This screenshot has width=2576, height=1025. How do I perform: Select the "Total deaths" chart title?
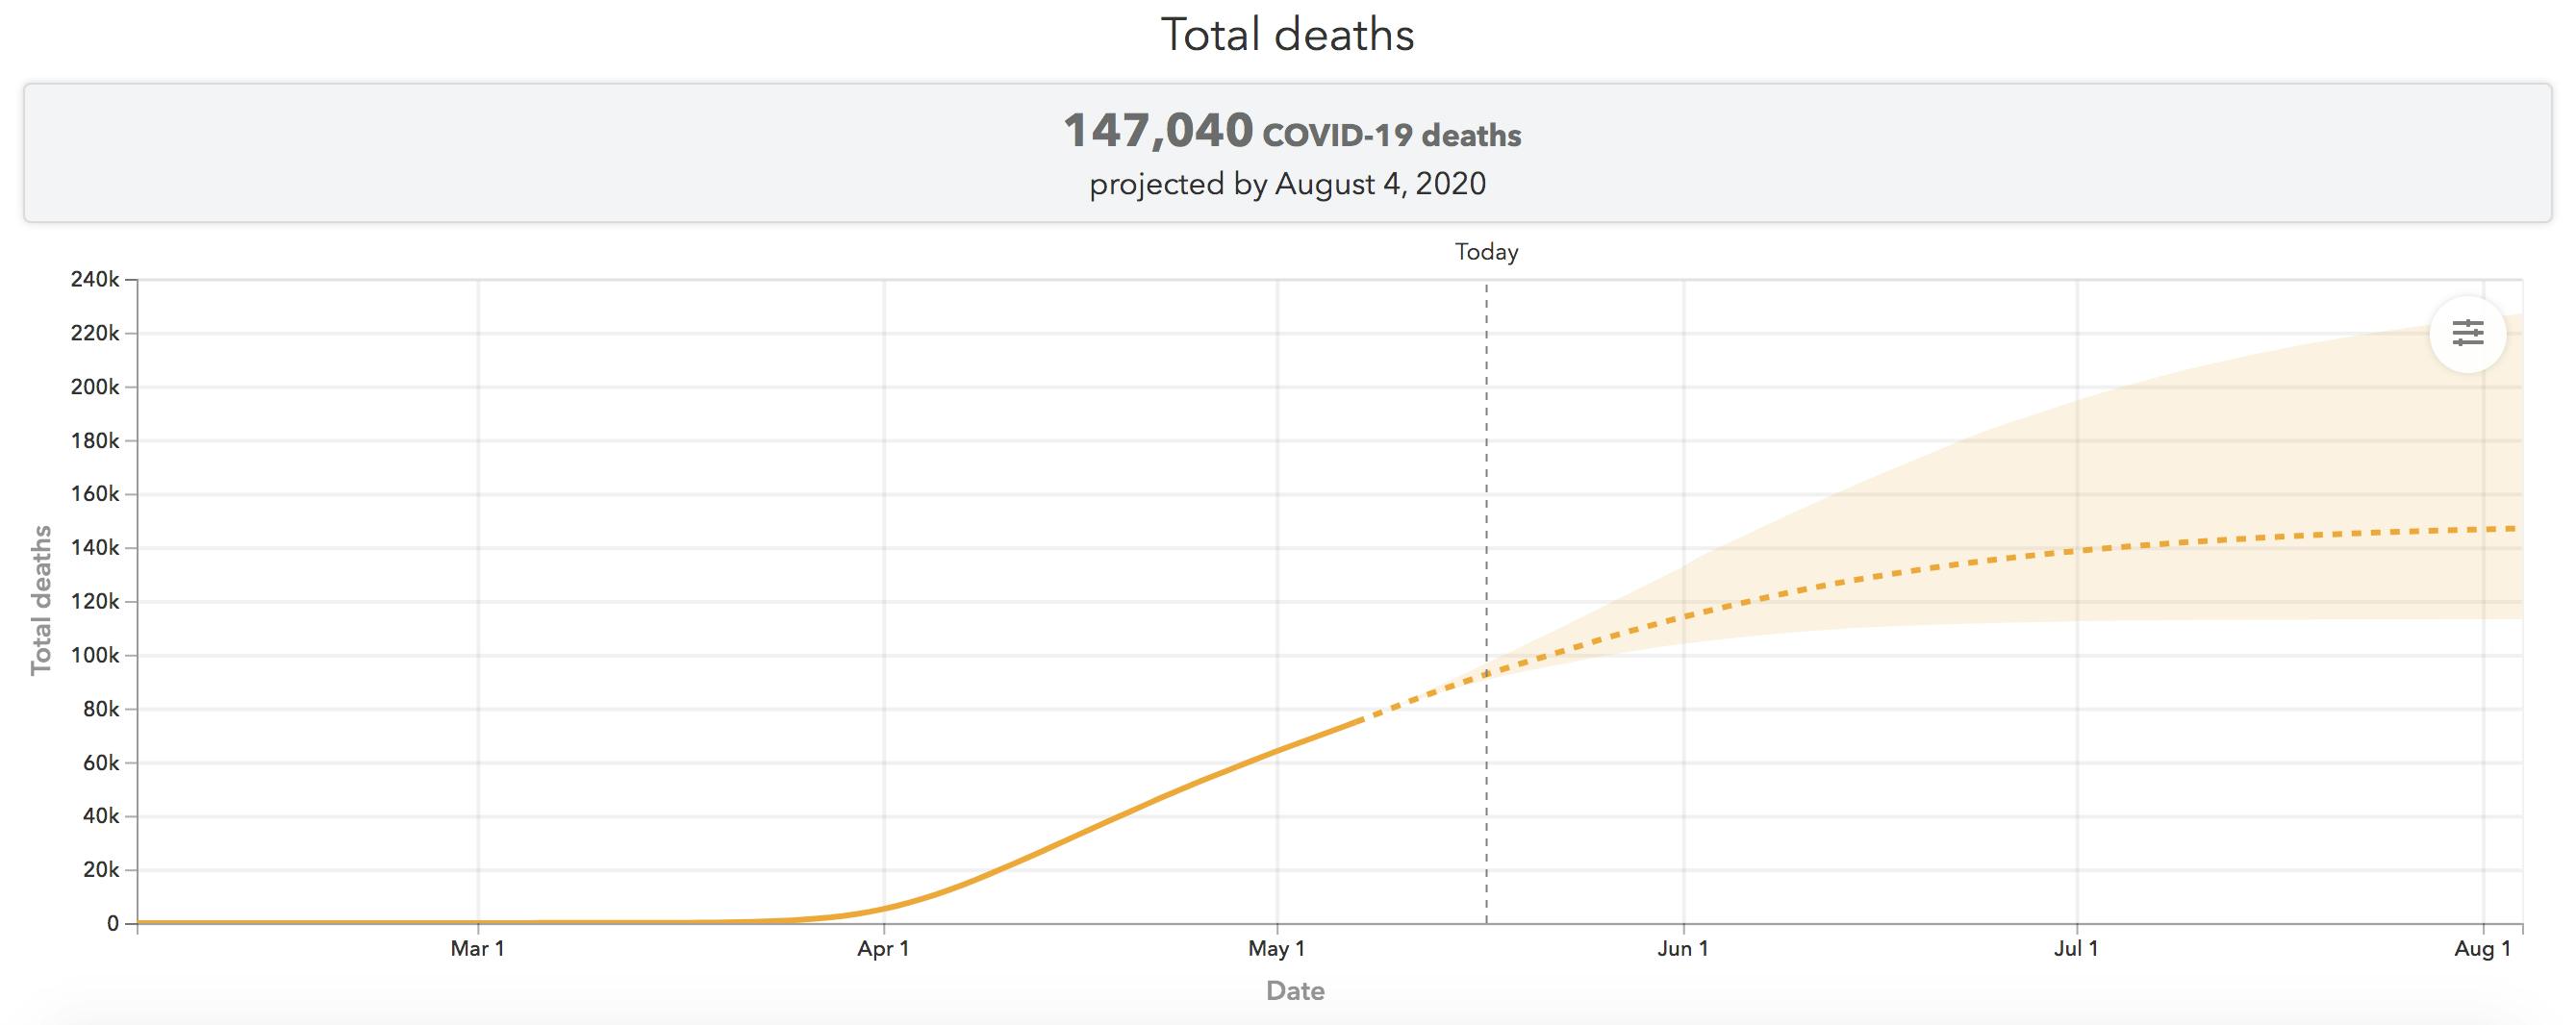[x=1287, y=35]
